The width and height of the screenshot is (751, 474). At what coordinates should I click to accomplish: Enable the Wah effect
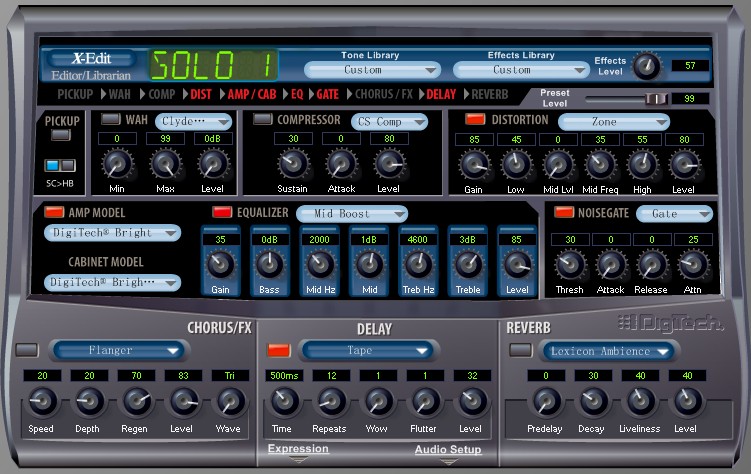pos(111,119)
